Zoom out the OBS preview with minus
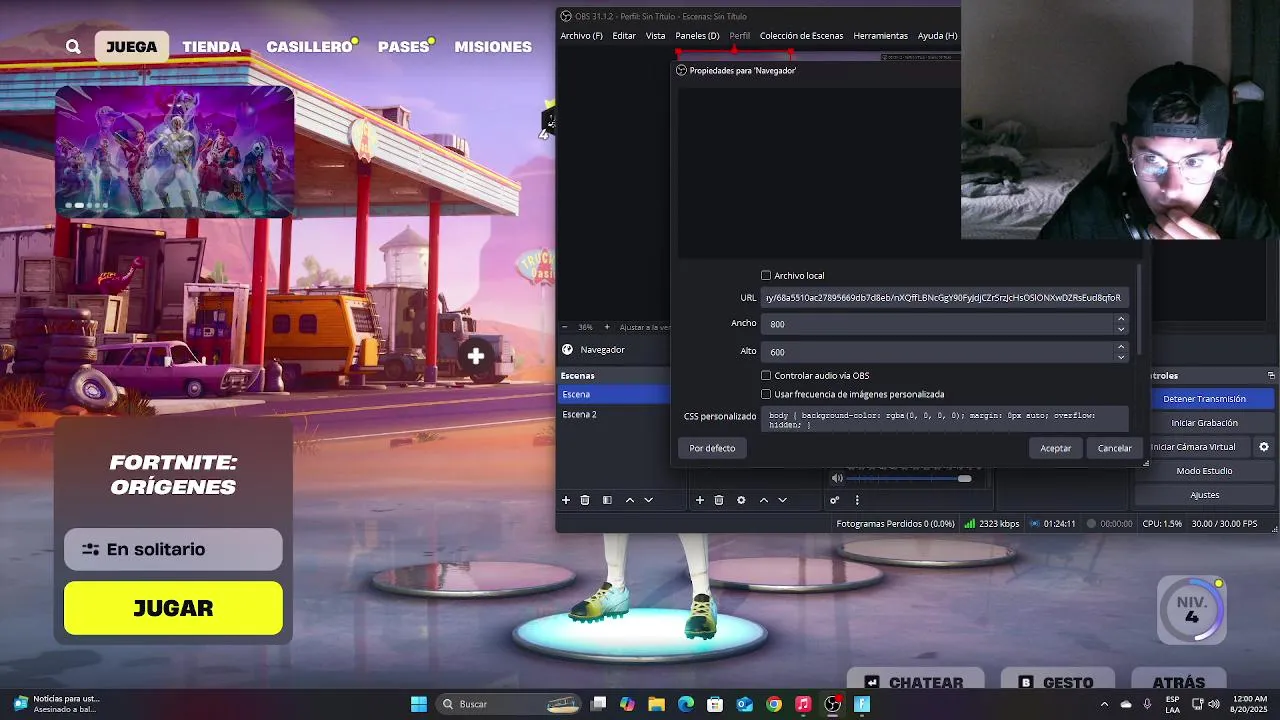 pyautogui.click(x=565, y=327)
